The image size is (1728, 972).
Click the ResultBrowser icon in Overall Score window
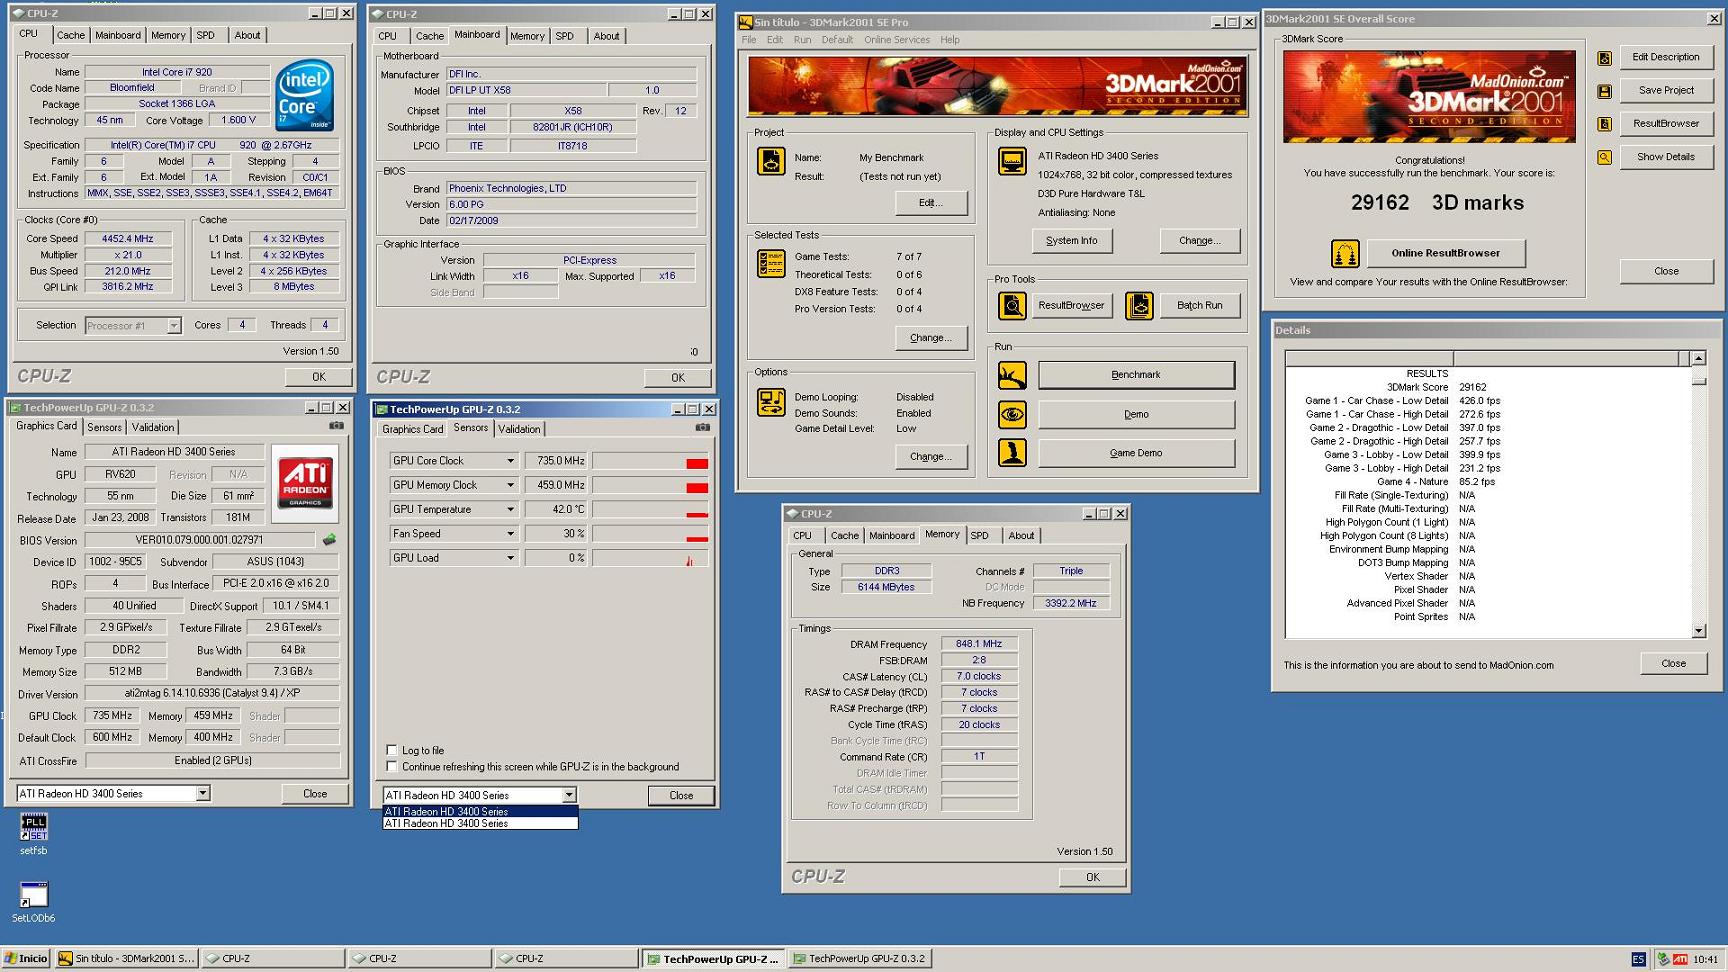pos(1604,124)
